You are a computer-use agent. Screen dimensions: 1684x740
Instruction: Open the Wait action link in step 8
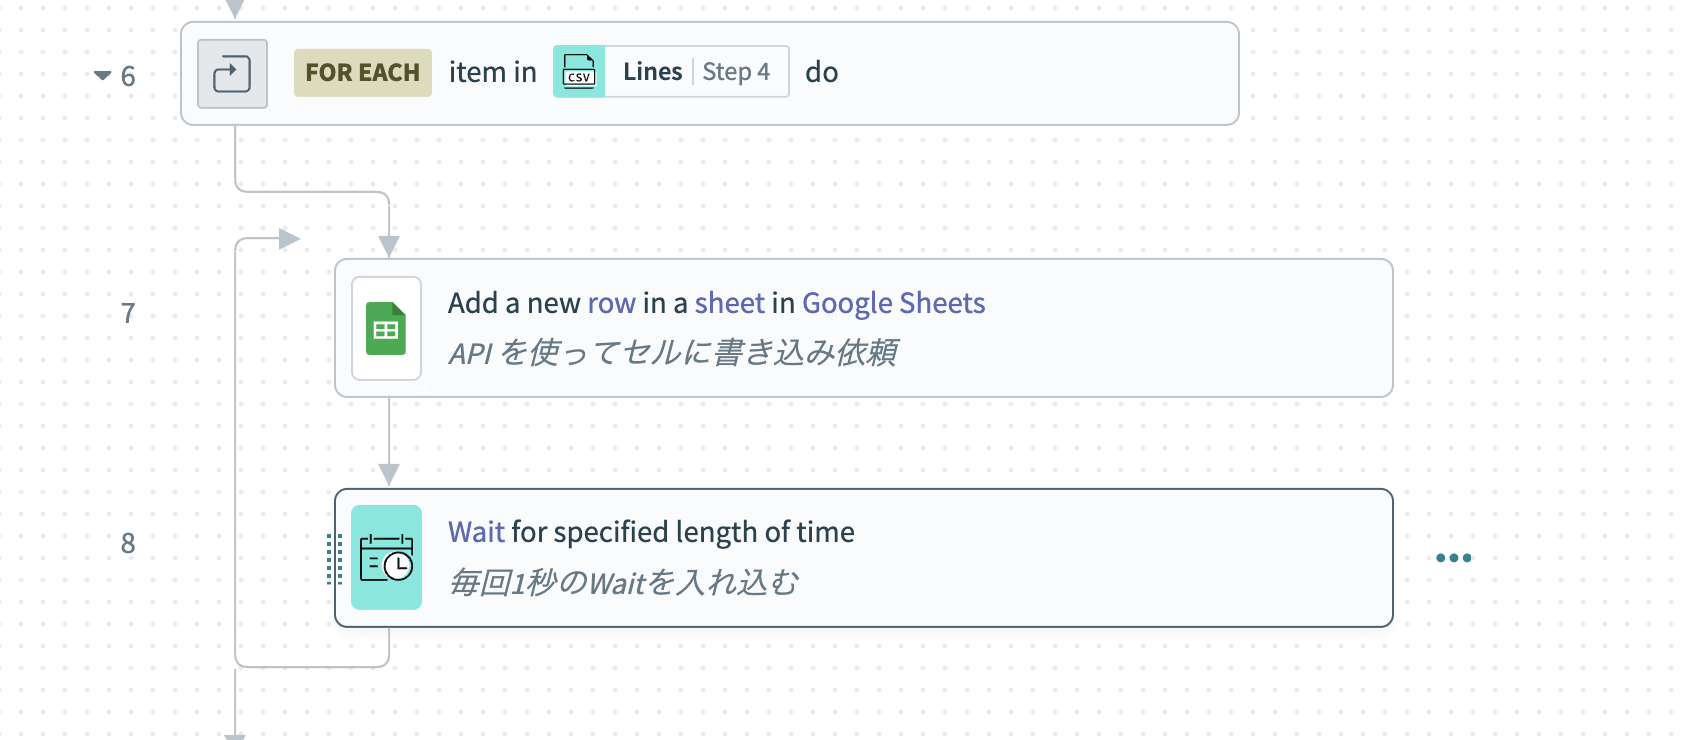[476, 531]
